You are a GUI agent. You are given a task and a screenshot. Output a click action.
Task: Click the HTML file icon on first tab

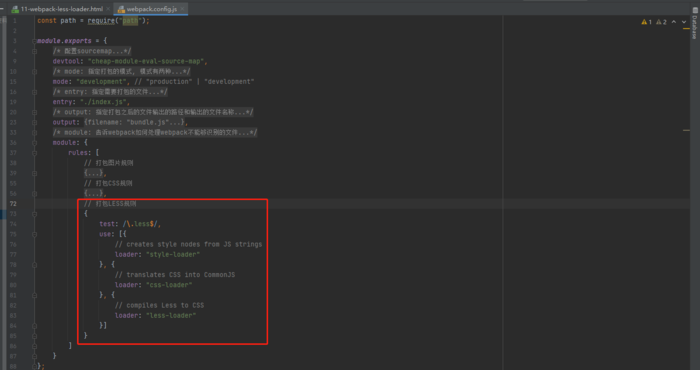(15, 9)
